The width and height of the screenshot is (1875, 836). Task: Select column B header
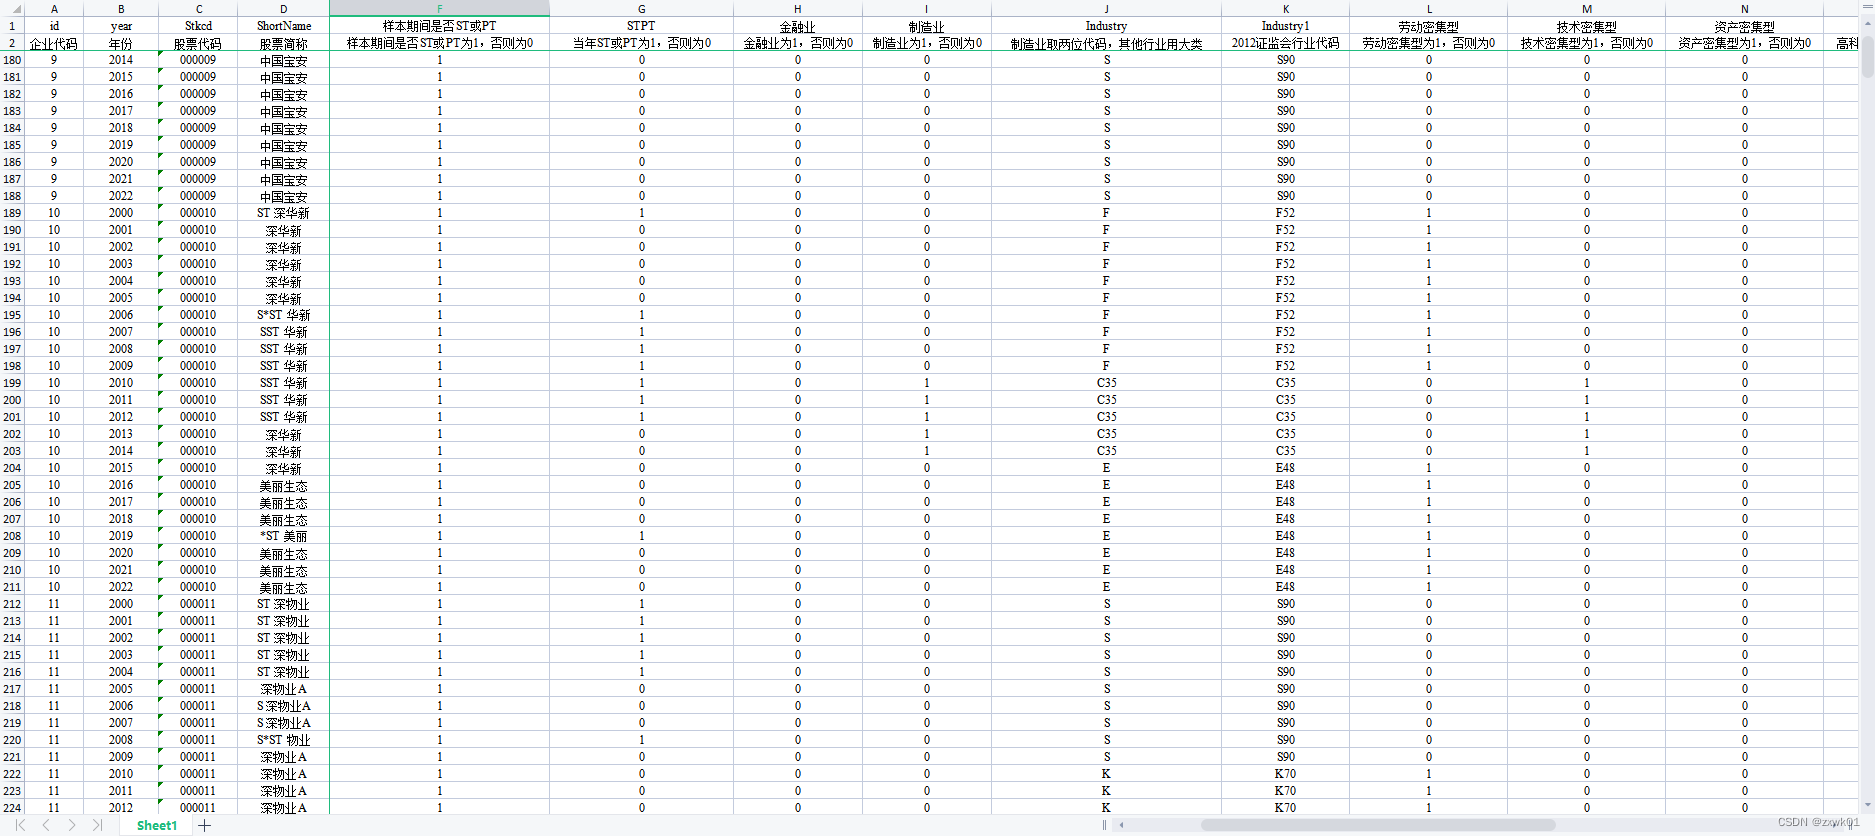click(121, 8)
